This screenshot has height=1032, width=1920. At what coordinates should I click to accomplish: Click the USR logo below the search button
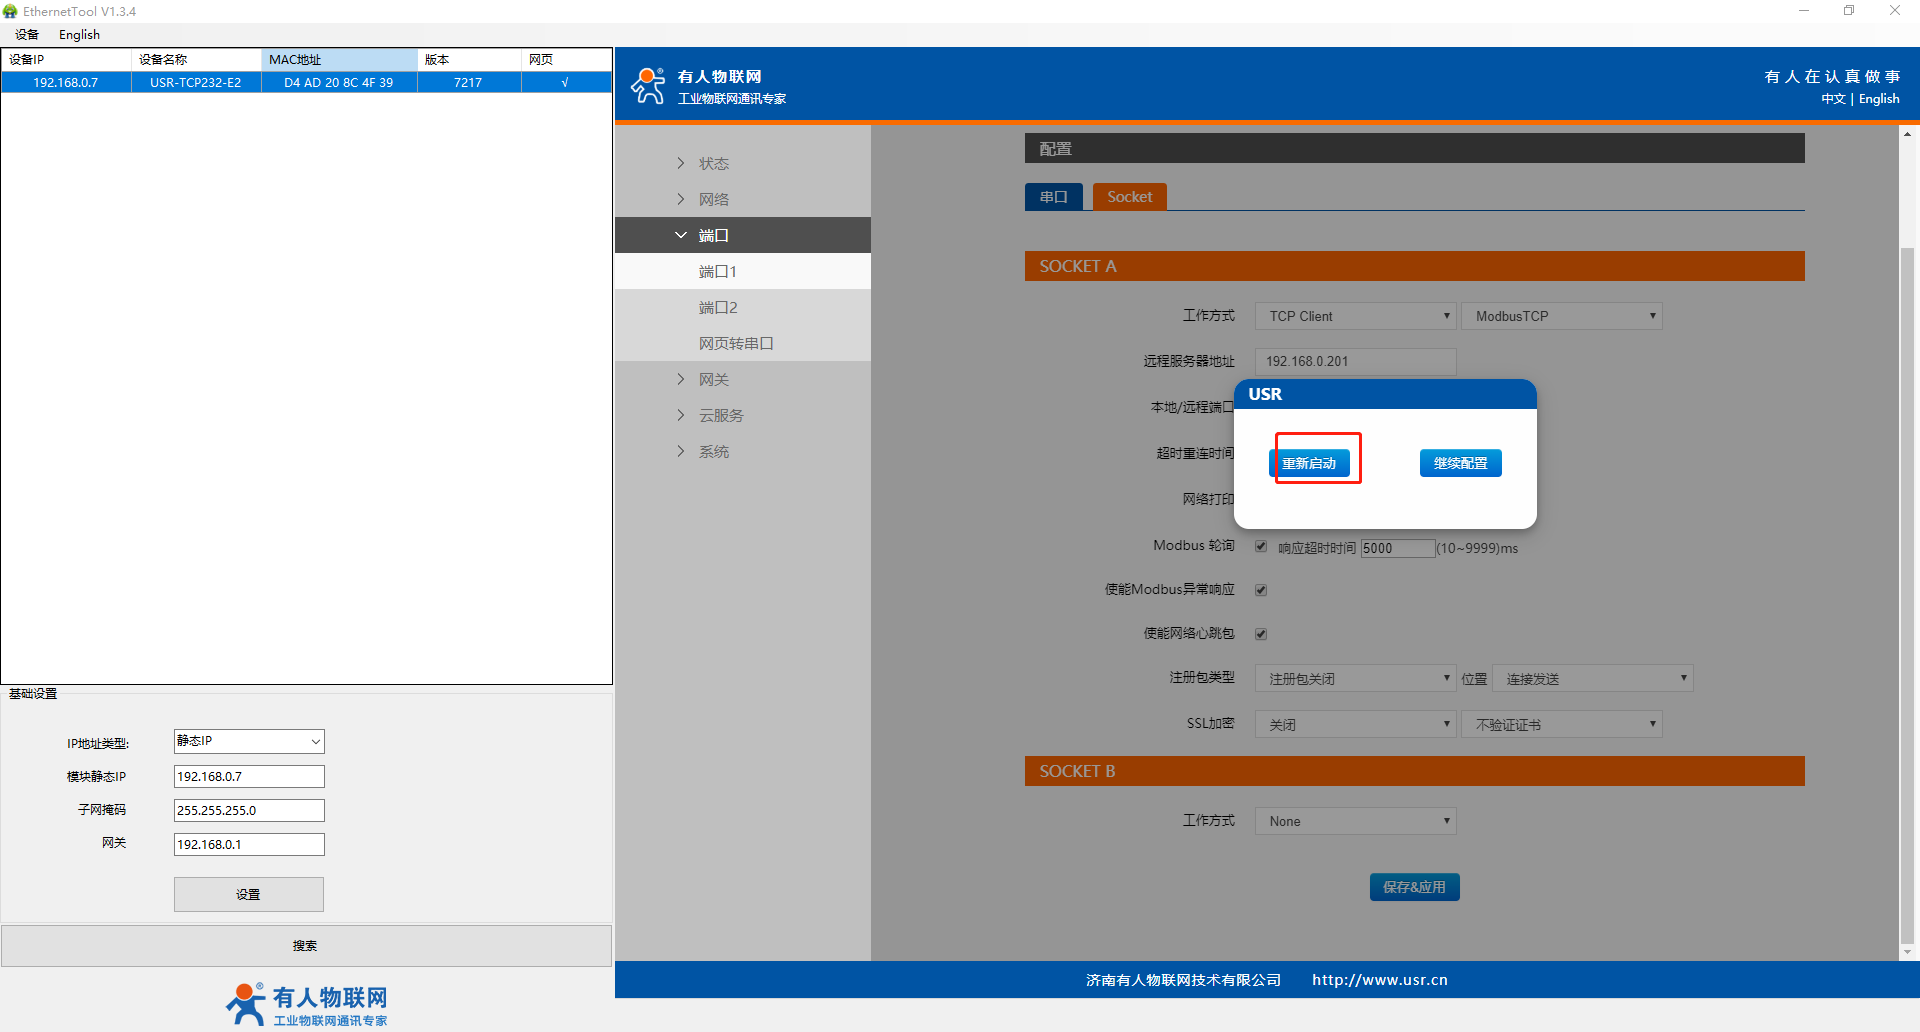[306, 1004]
